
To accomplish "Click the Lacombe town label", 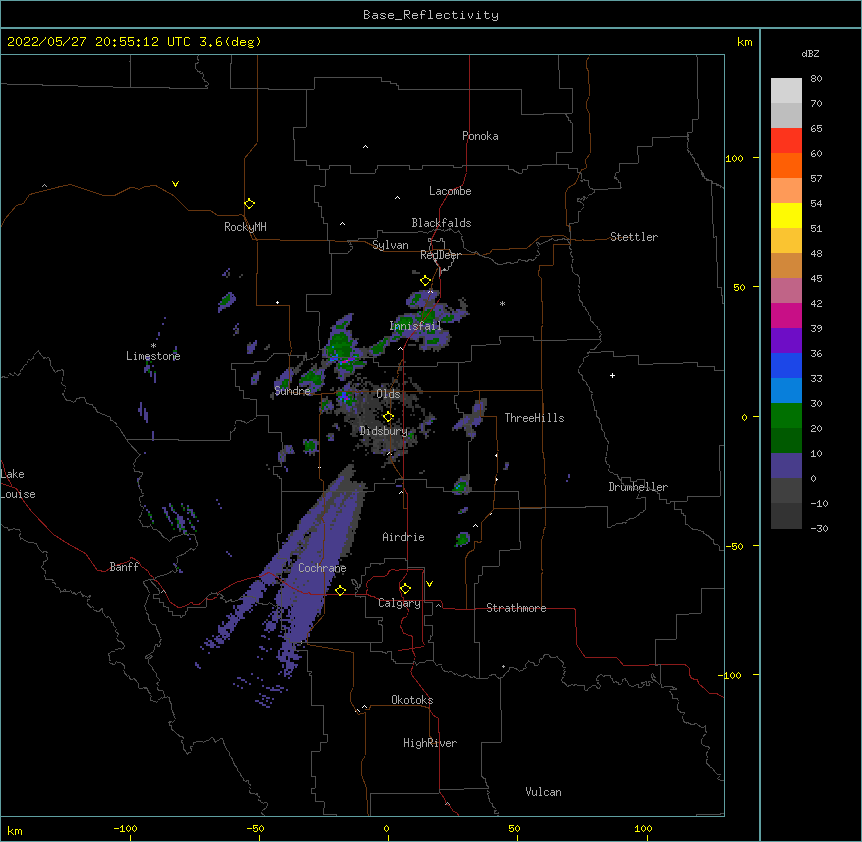I will [450, 191].
